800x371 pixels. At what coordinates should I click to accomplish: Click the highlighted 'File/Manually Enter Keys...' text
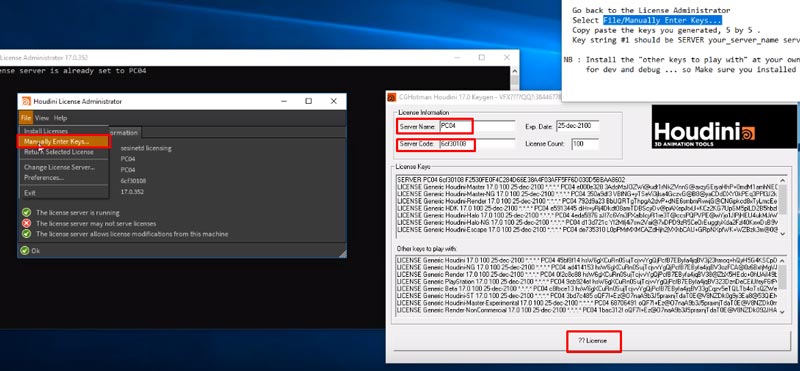coord(662,20)
